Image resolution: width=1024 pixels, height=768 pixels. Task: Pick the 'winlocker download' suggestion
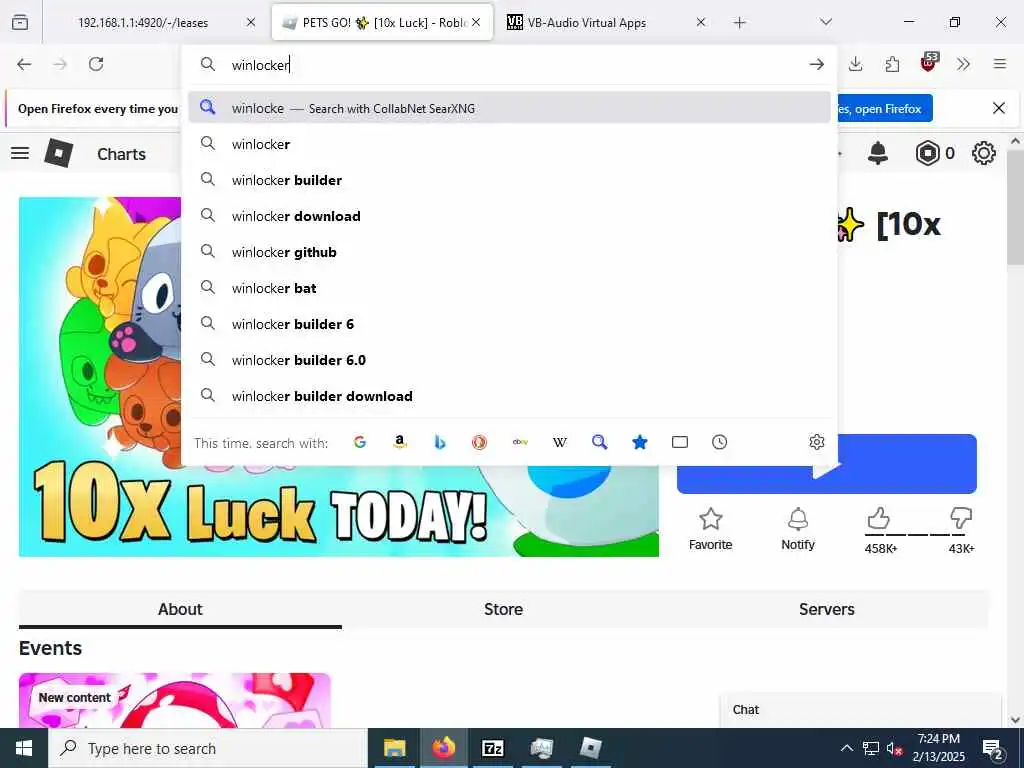(x=509, y=216)
